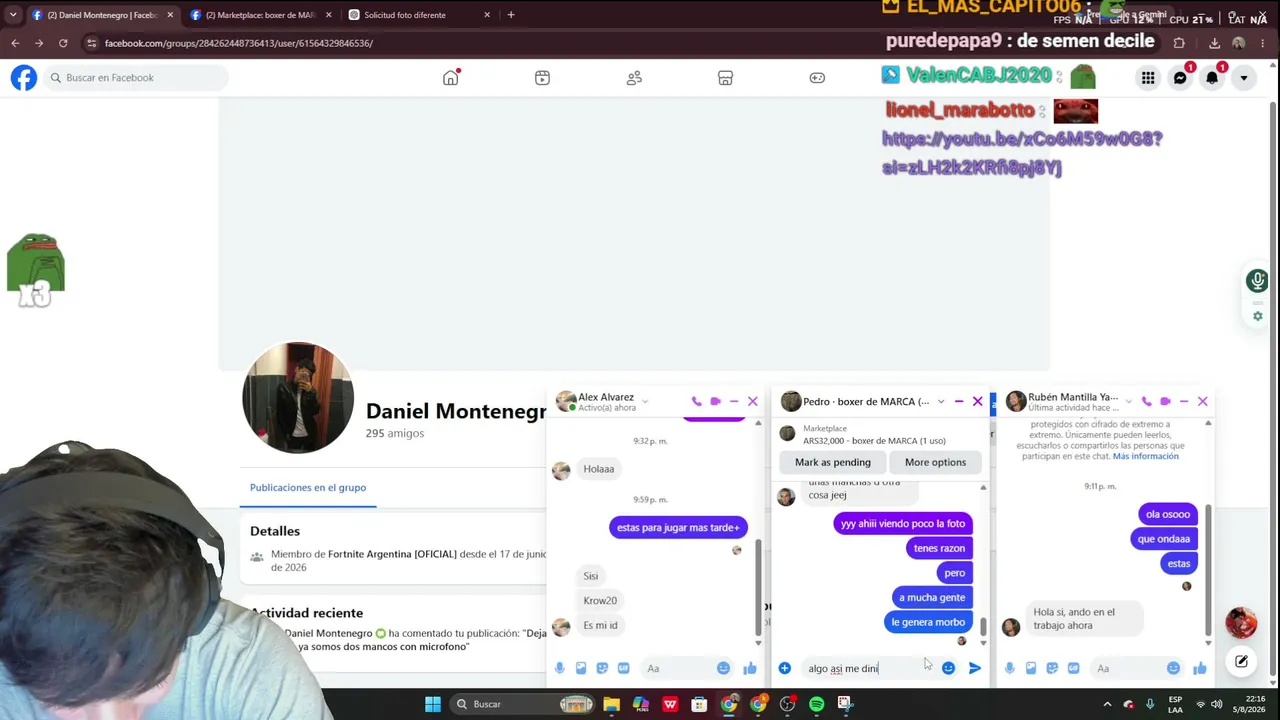
Task: Click the Chrome address bar URL
Action: coord(239,43)
